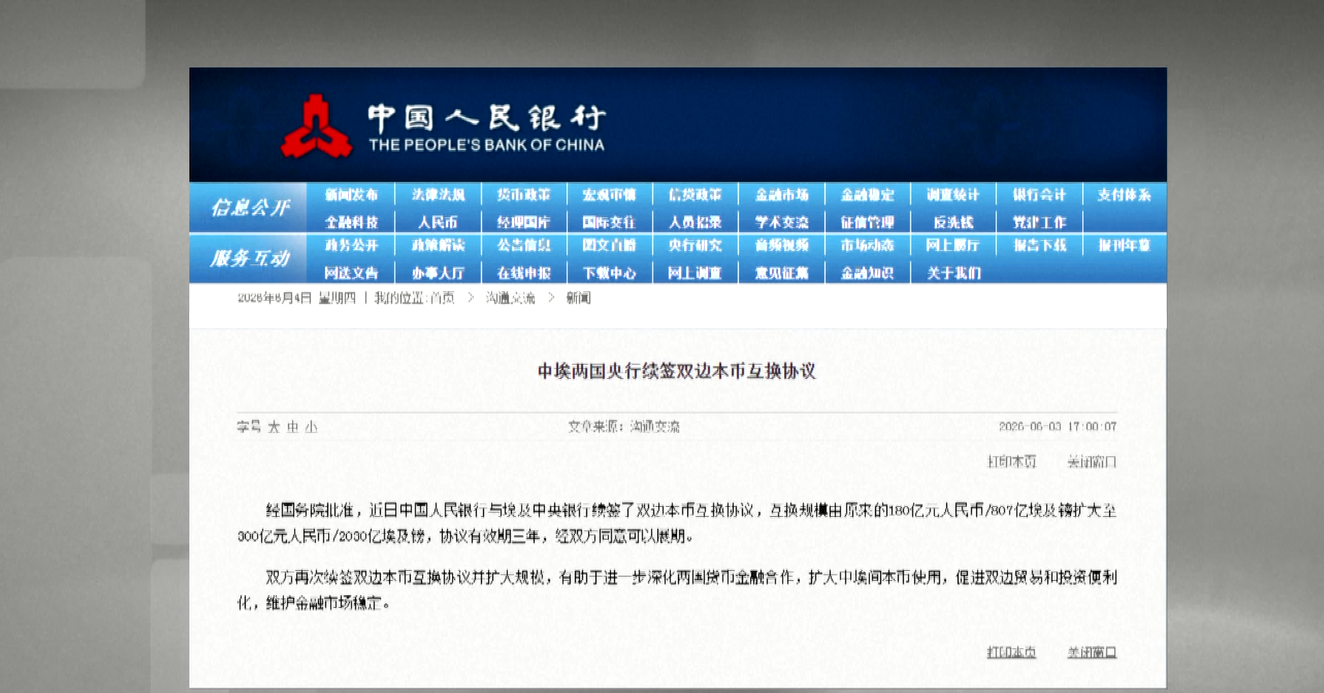Set the article font size to 大

click(273, 427)
